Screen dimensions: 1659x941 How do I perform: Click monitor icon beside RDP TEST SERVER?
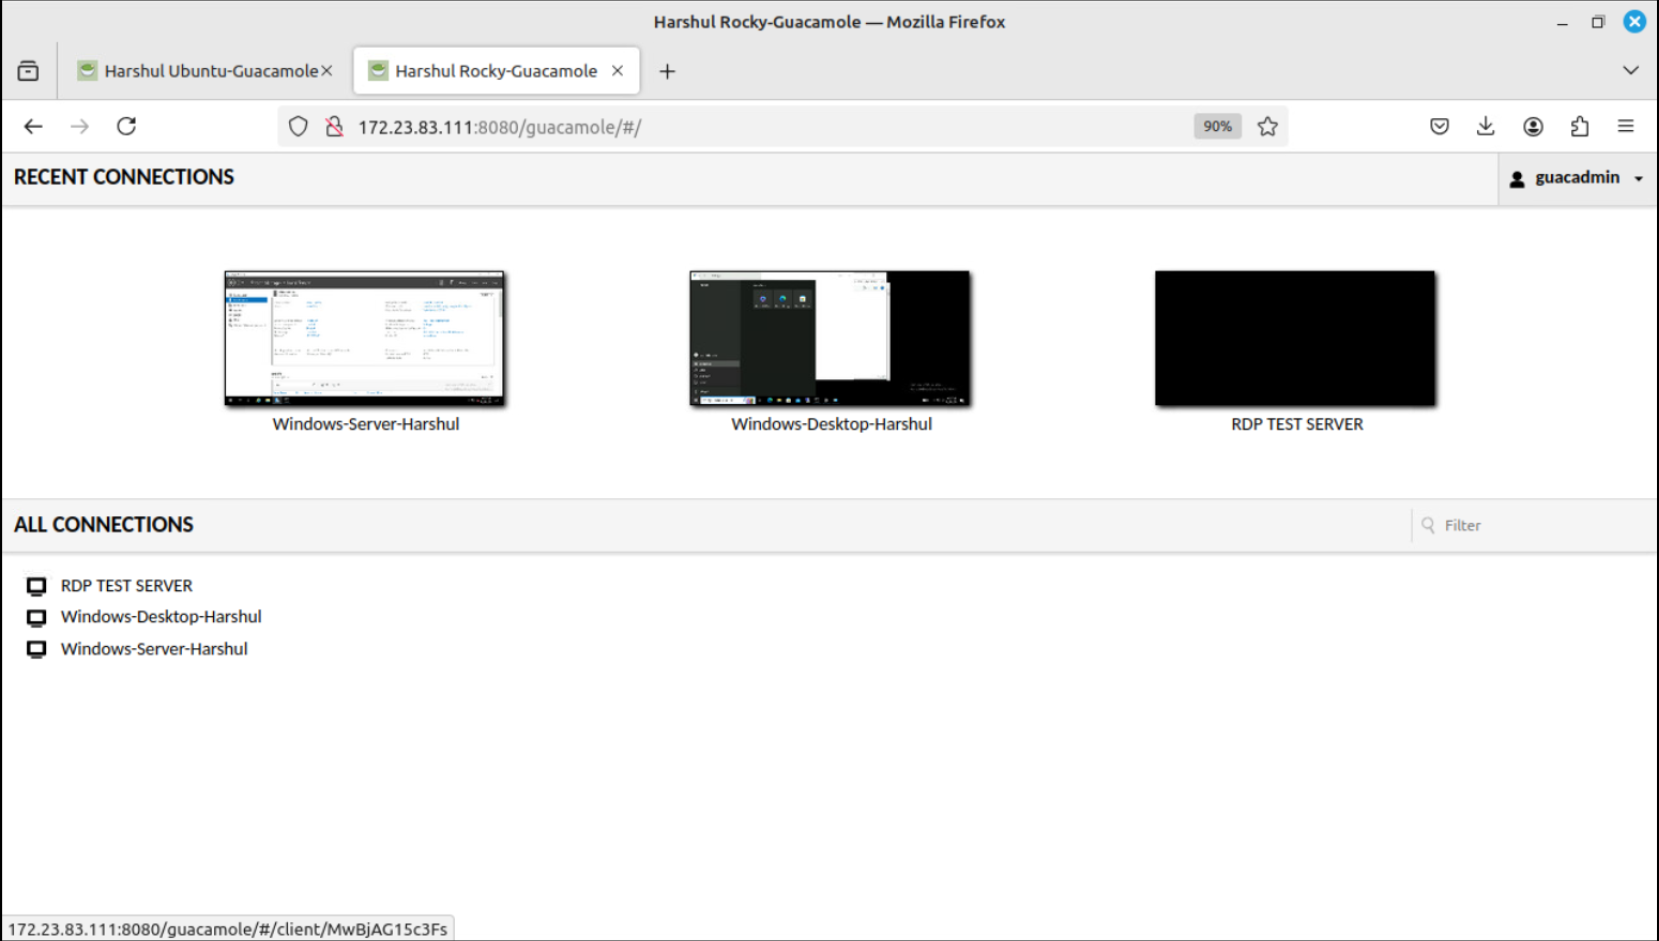point(37,586)
